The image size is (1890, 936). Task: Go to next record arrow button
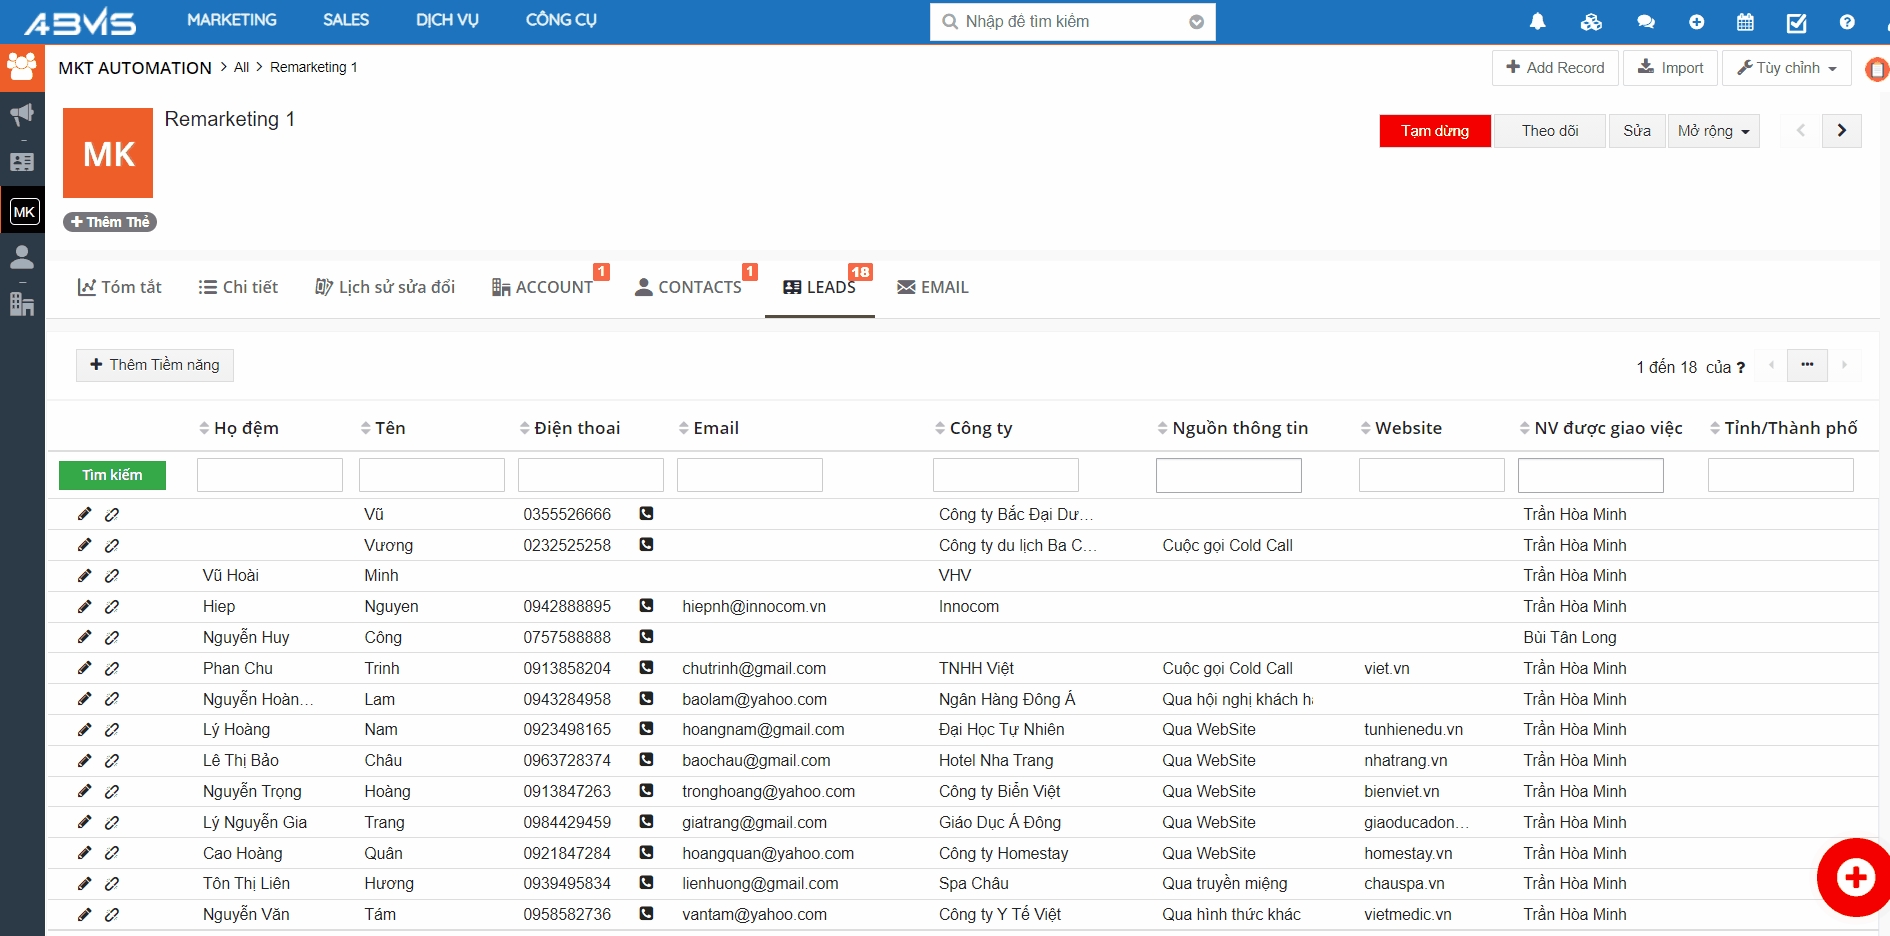[x=1841, y=131]
